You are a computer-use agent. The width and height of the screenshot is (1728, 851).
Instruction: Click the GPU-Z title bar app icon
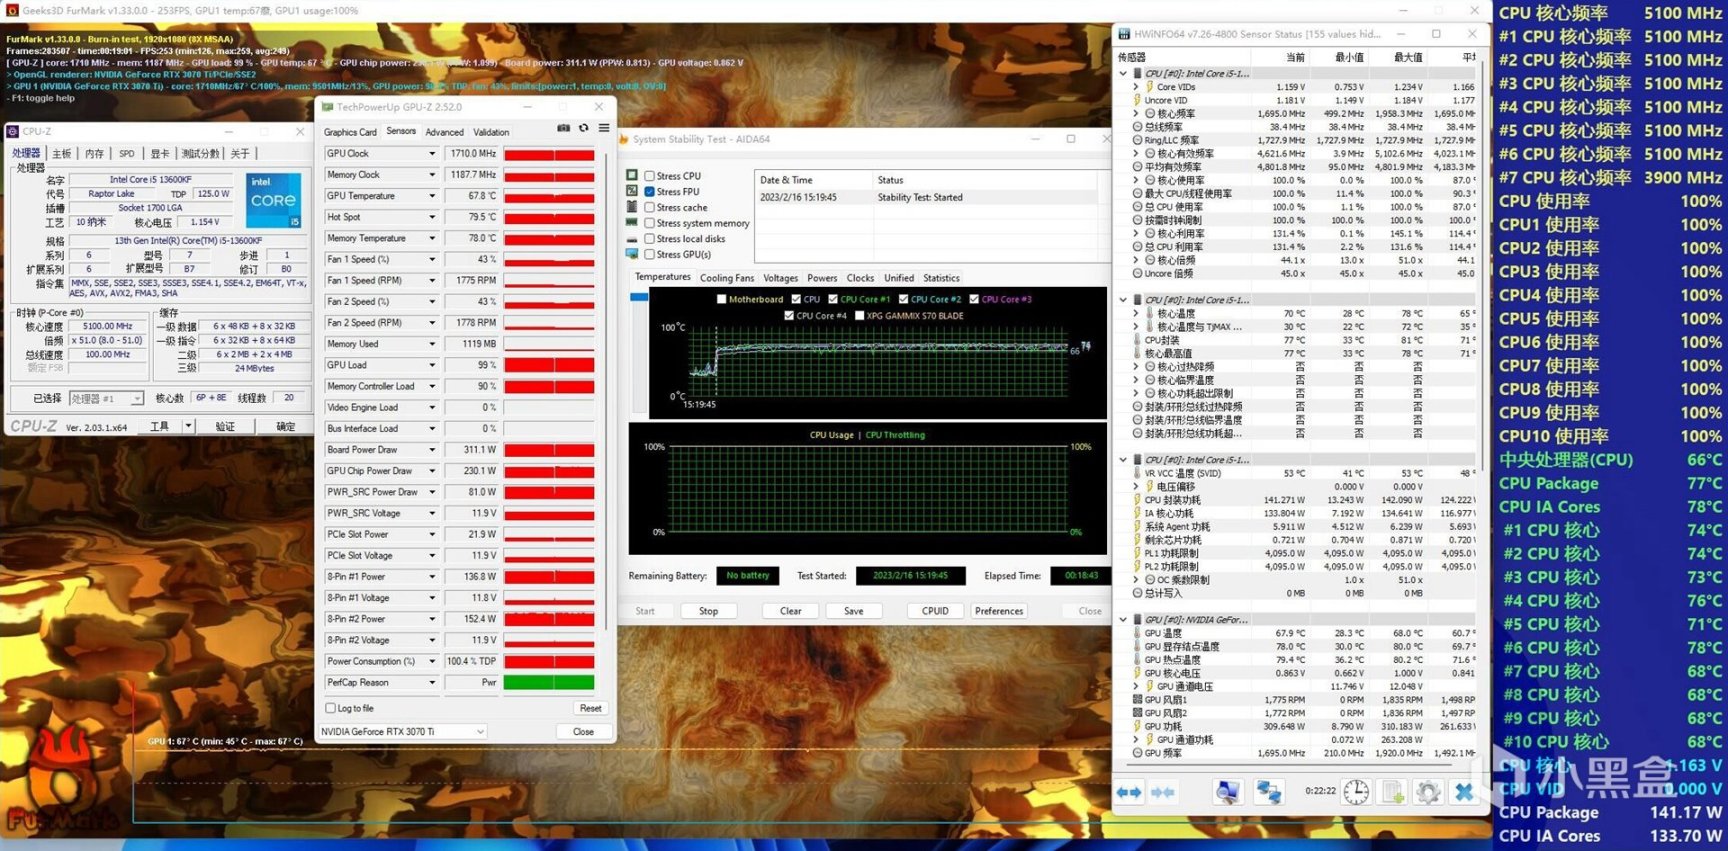point(327,107)
